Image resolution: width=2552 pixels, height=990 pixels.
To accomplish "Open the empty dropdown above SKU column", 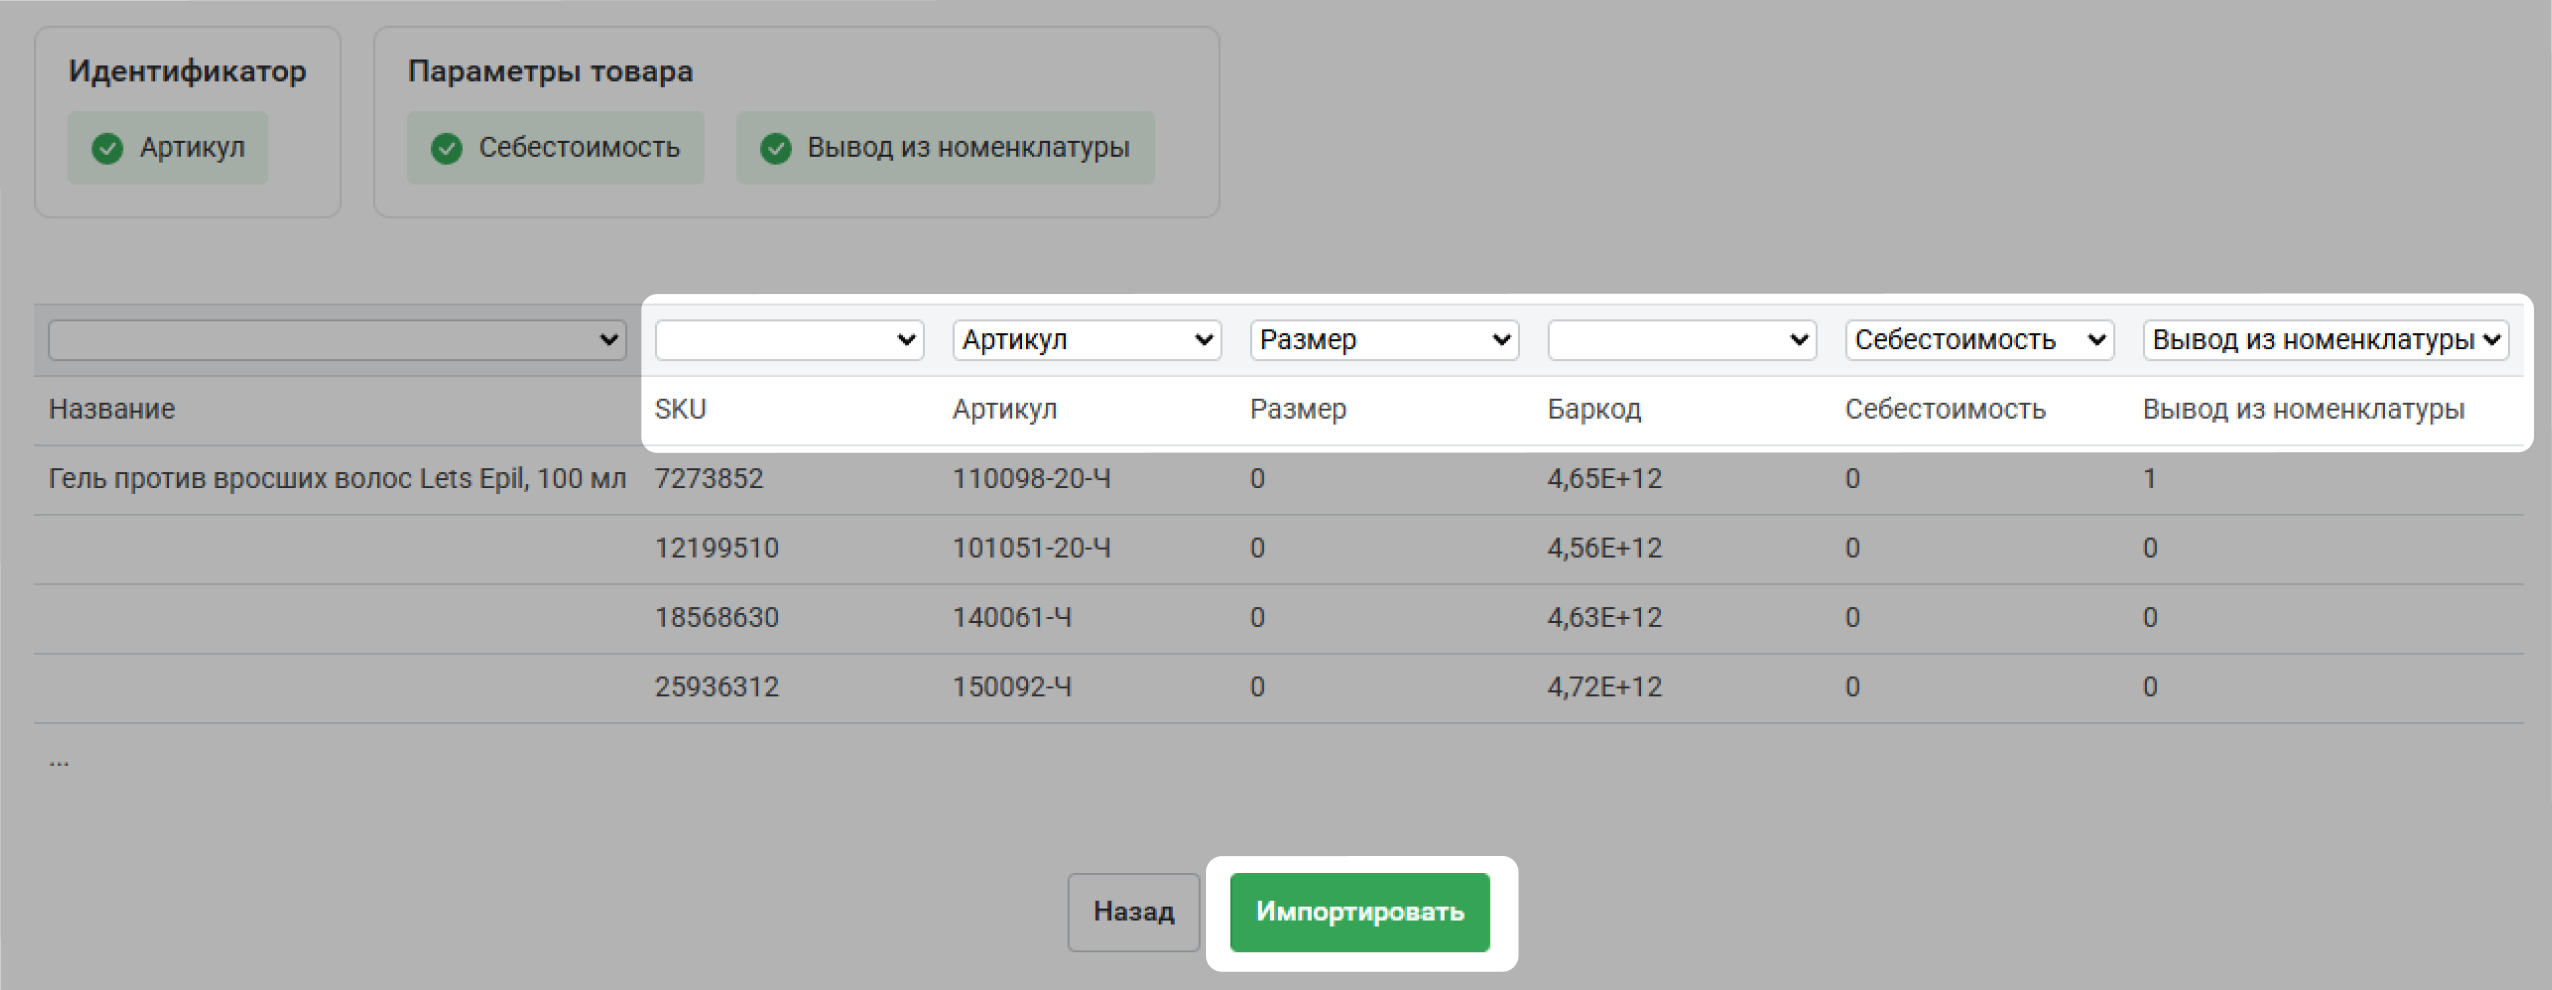I will click(x=789, y=340).
